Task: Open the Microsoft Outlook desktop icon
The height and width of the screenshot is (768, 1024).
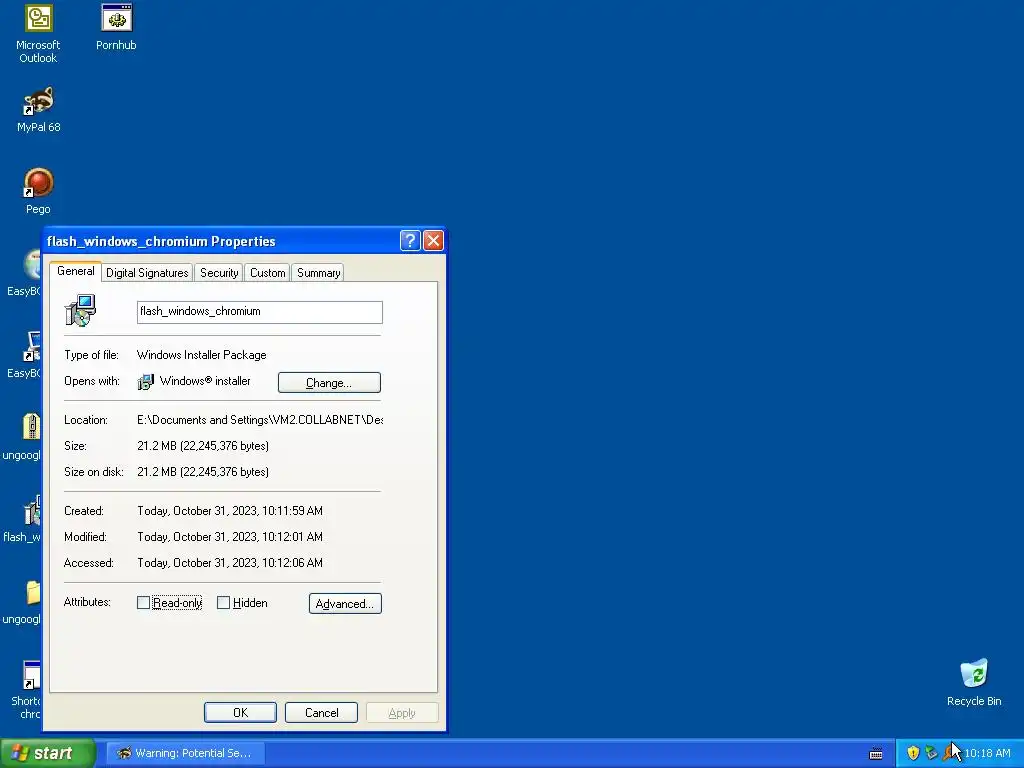Action: tap(39, 18)
